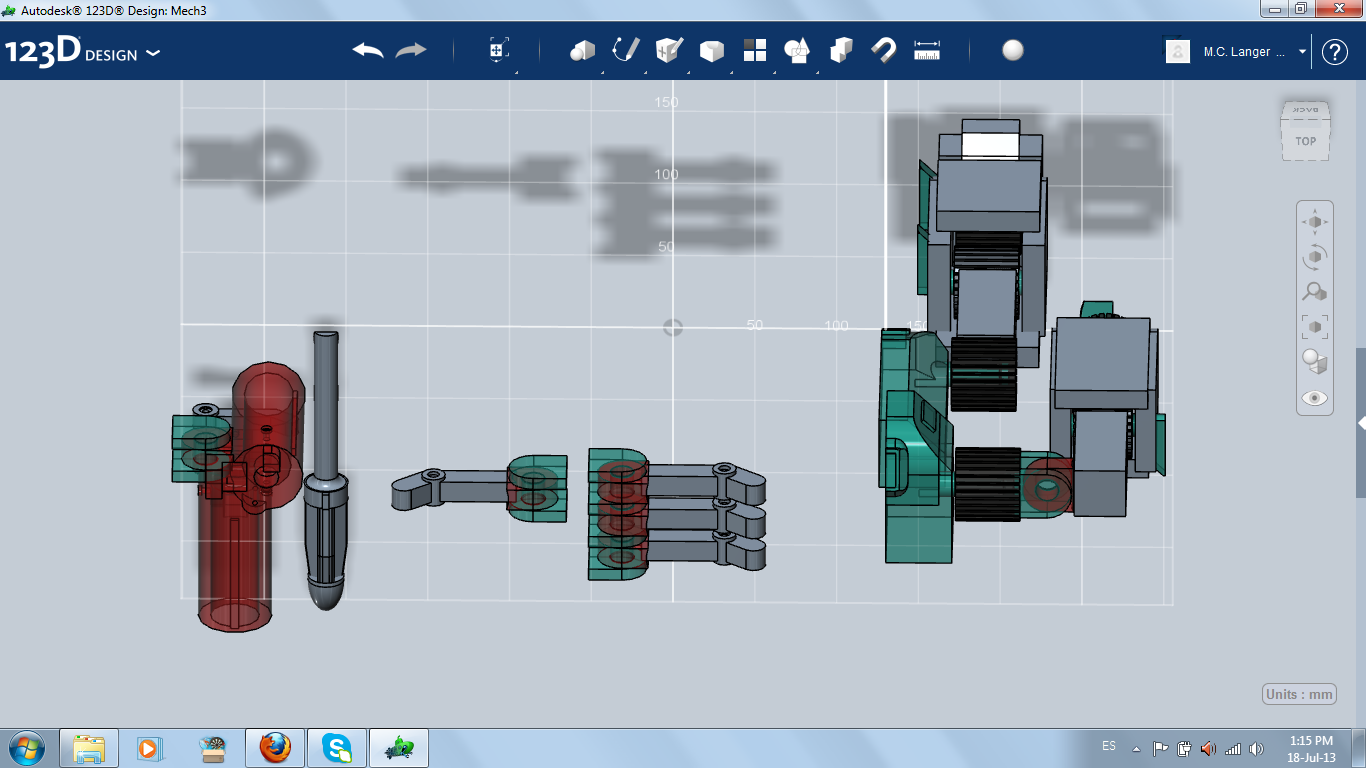Click the network signal tray icon
Viewport: 1366px width, 768px height.
1233,748
